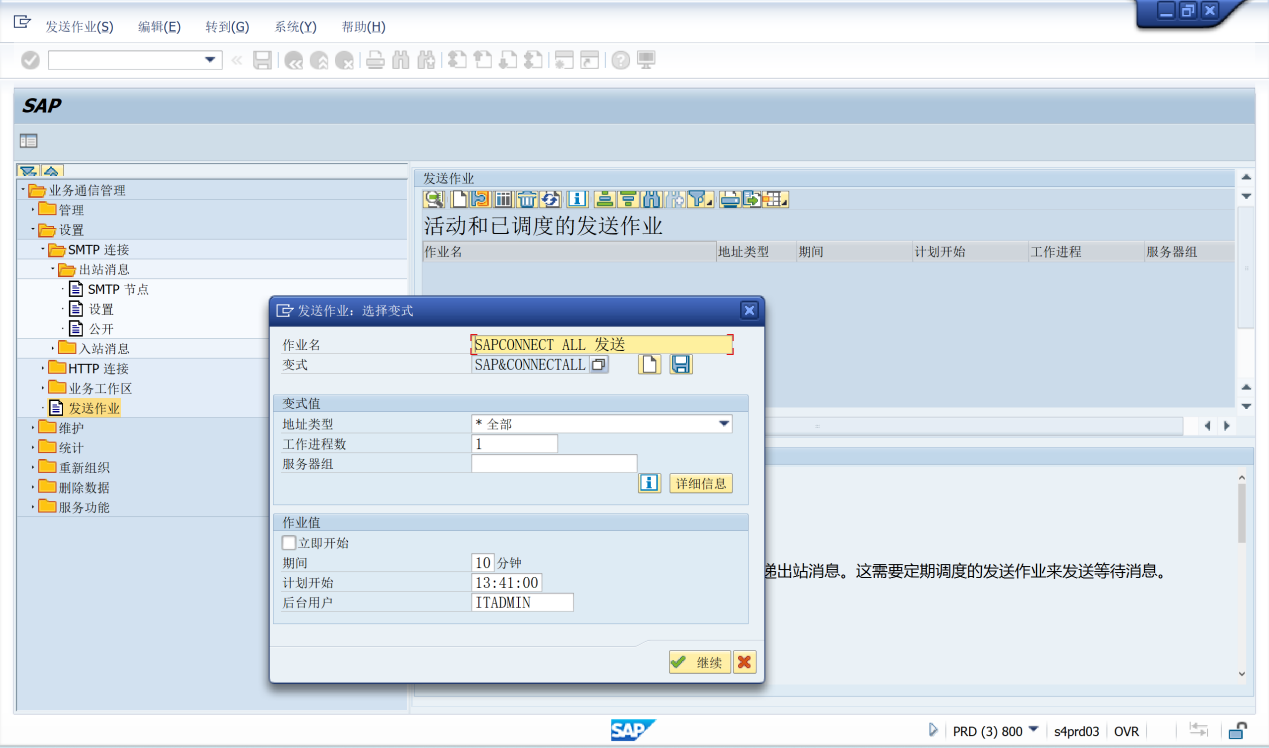Click the 期间 minutes field
Image resolution: width=1269 pixels, height=748 pixels.
(x=483, y=562)
